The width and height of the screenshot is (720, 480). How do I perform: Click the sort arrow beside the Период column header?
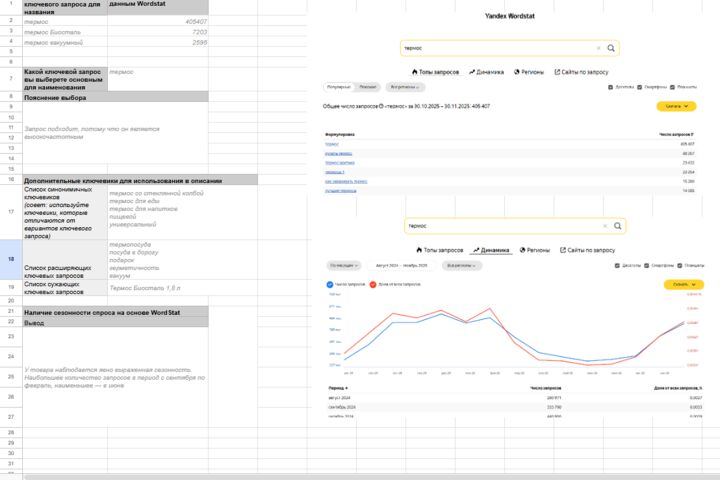click(346, 388)
